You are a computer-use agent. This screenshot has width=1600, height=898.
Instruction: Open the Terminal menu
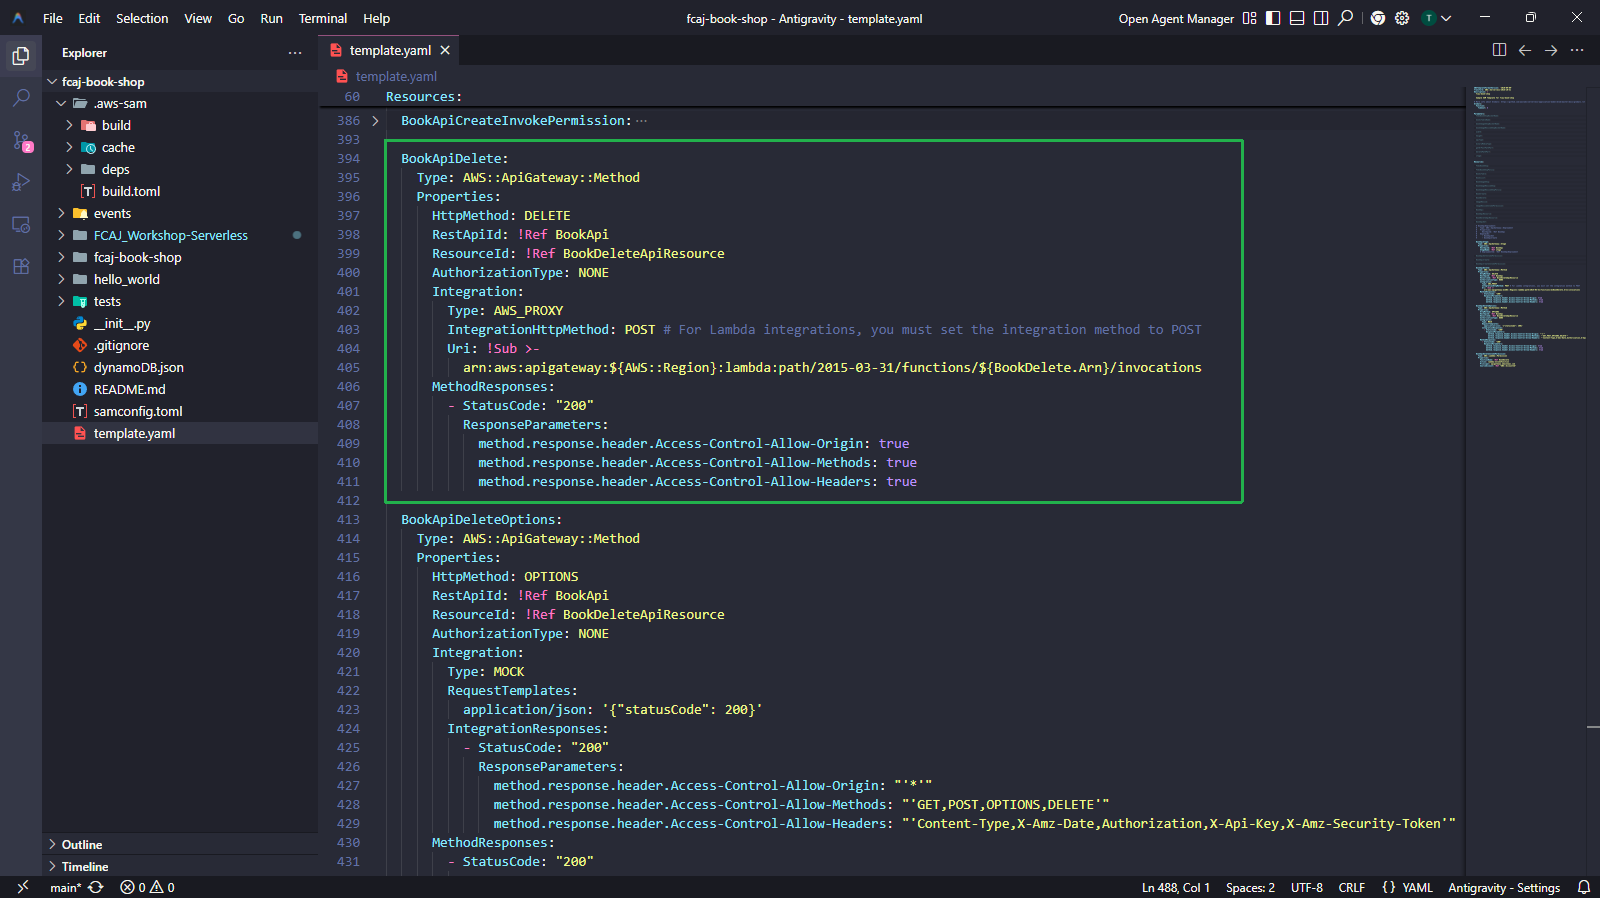(x=323, y=18)
